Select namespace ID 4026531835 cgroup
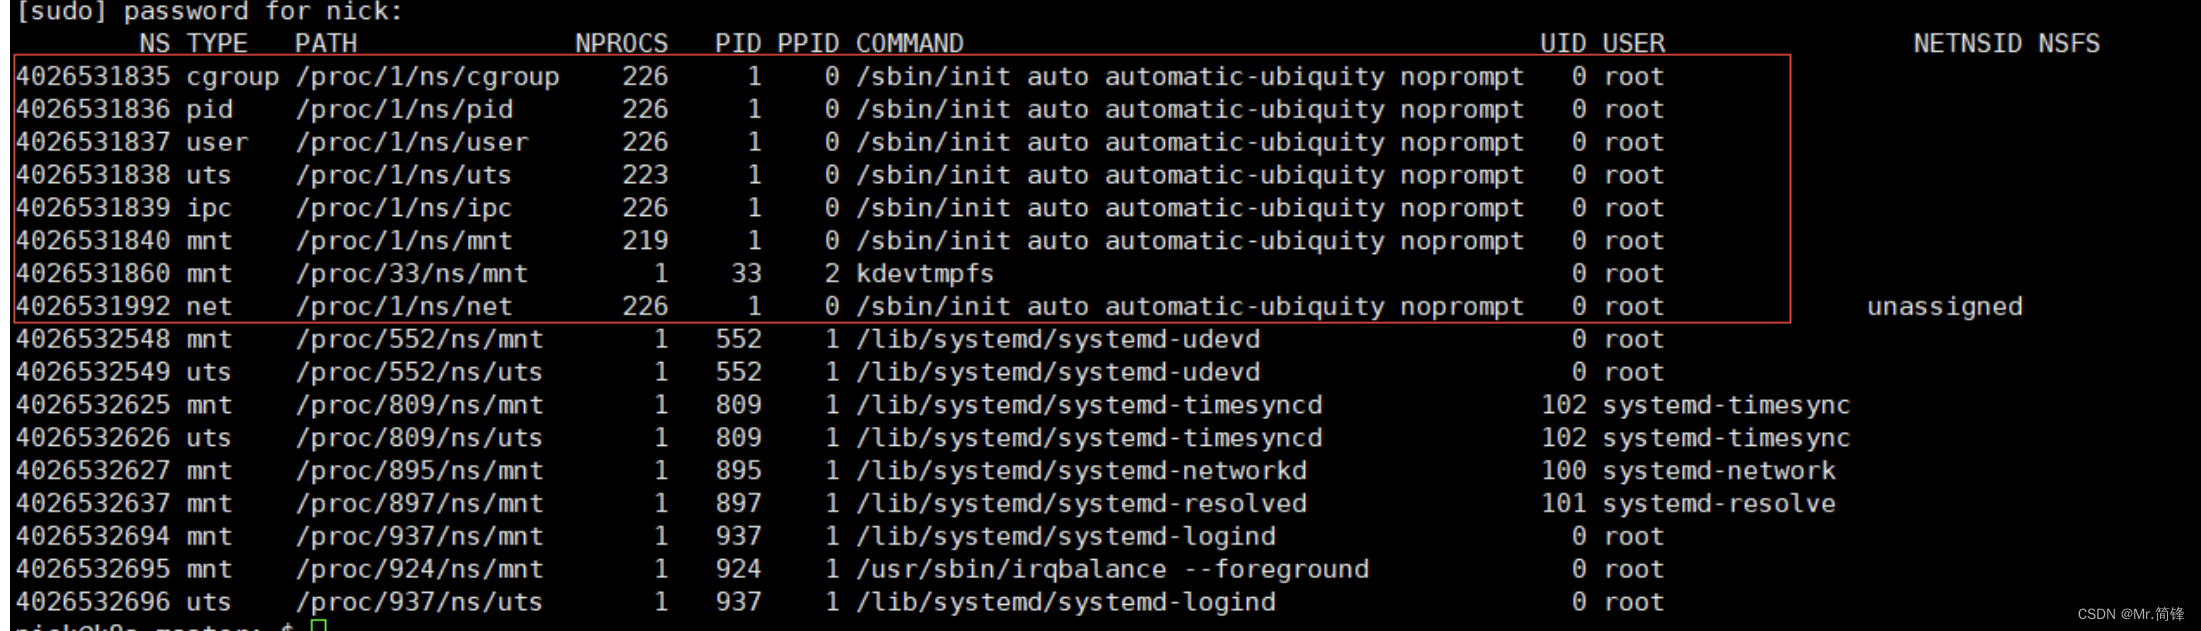 click(147, 76)
